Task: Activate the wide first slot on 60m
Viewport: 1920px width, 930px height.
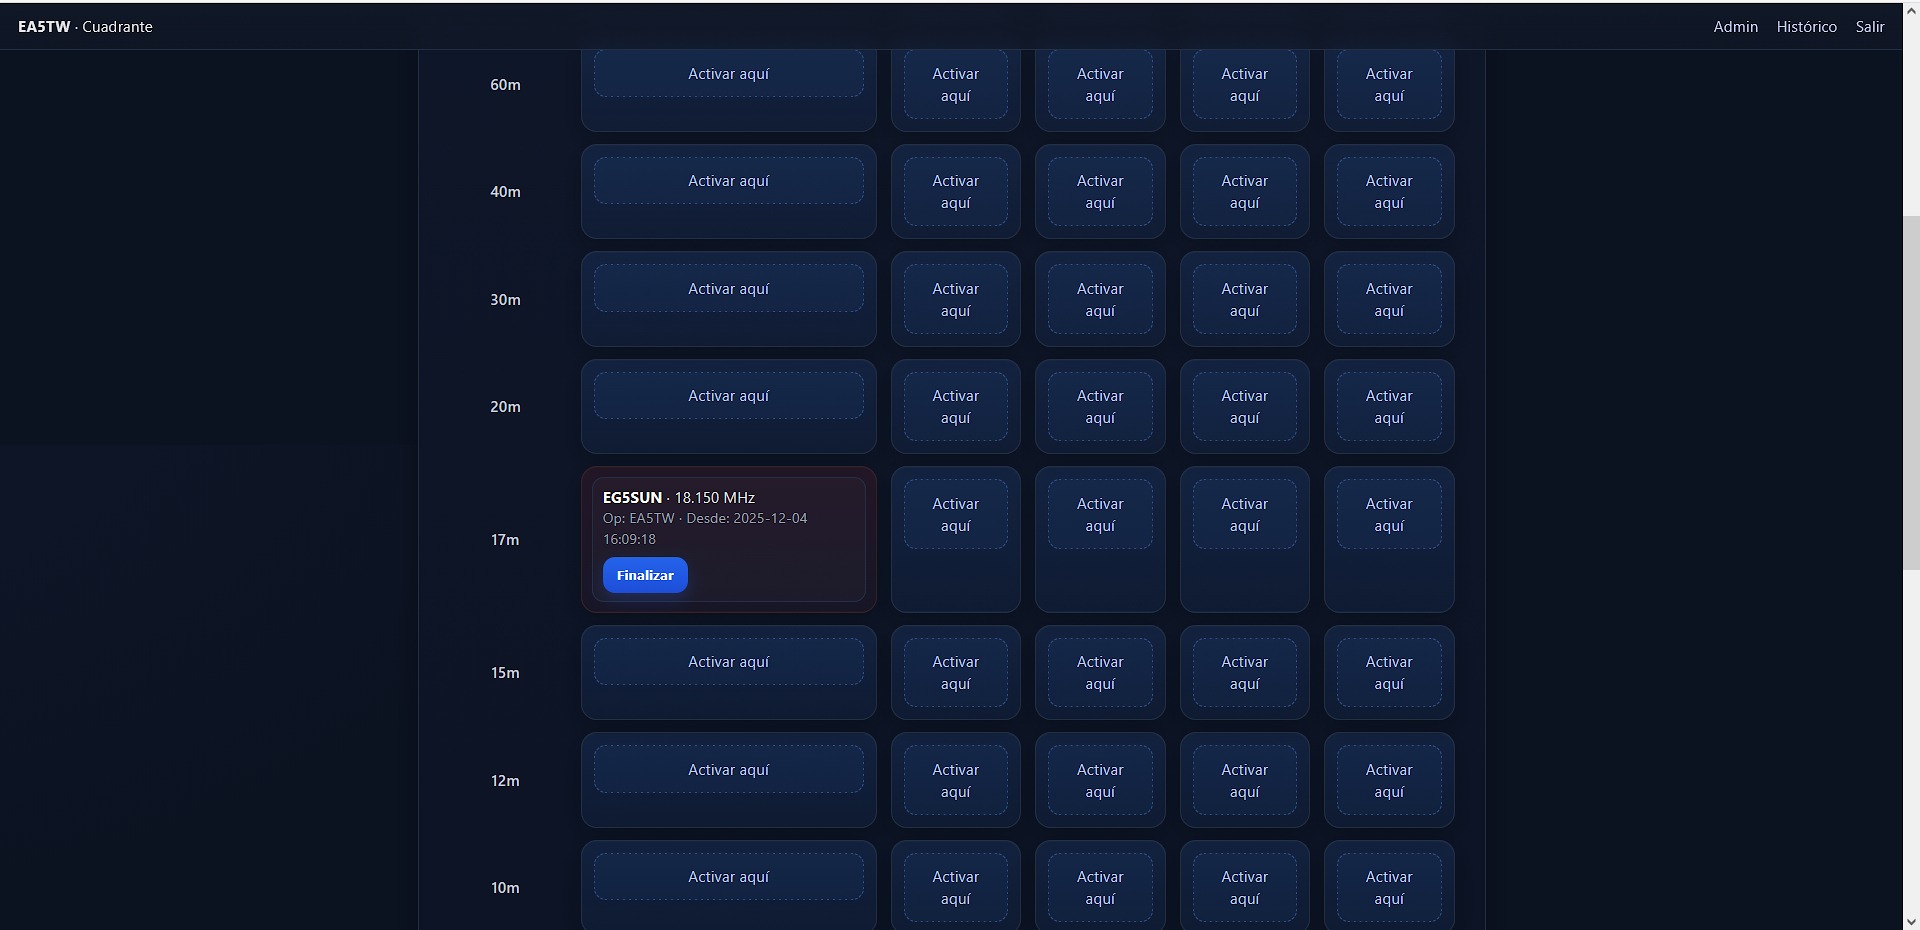Action: click(x=728, y=74)
